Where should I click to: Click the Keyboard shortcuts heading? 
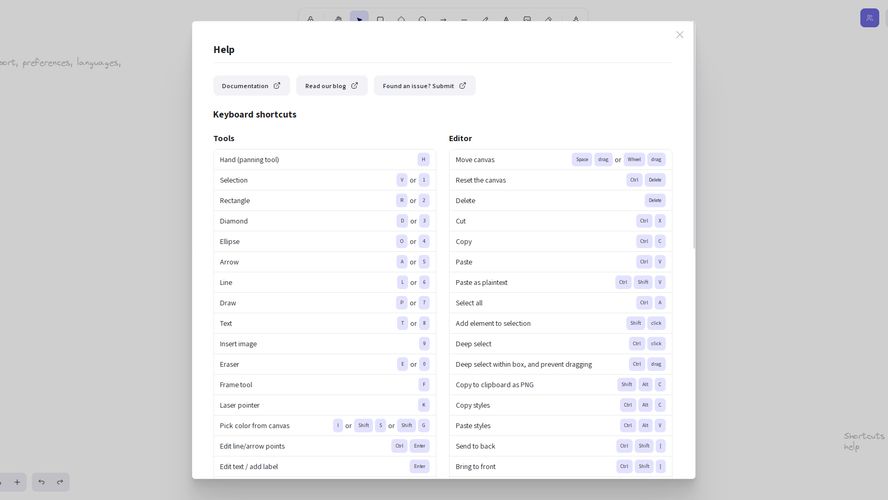pos(255,114)
